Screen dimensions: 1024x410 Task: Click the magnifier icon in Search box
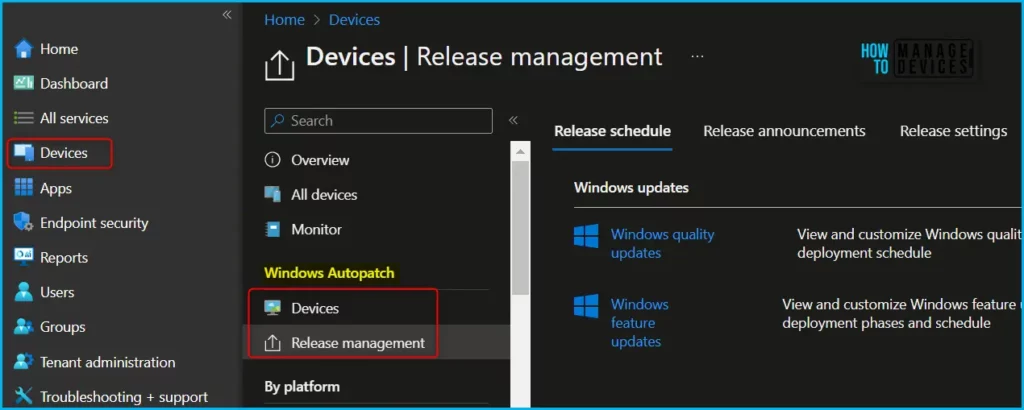(278, 121)
